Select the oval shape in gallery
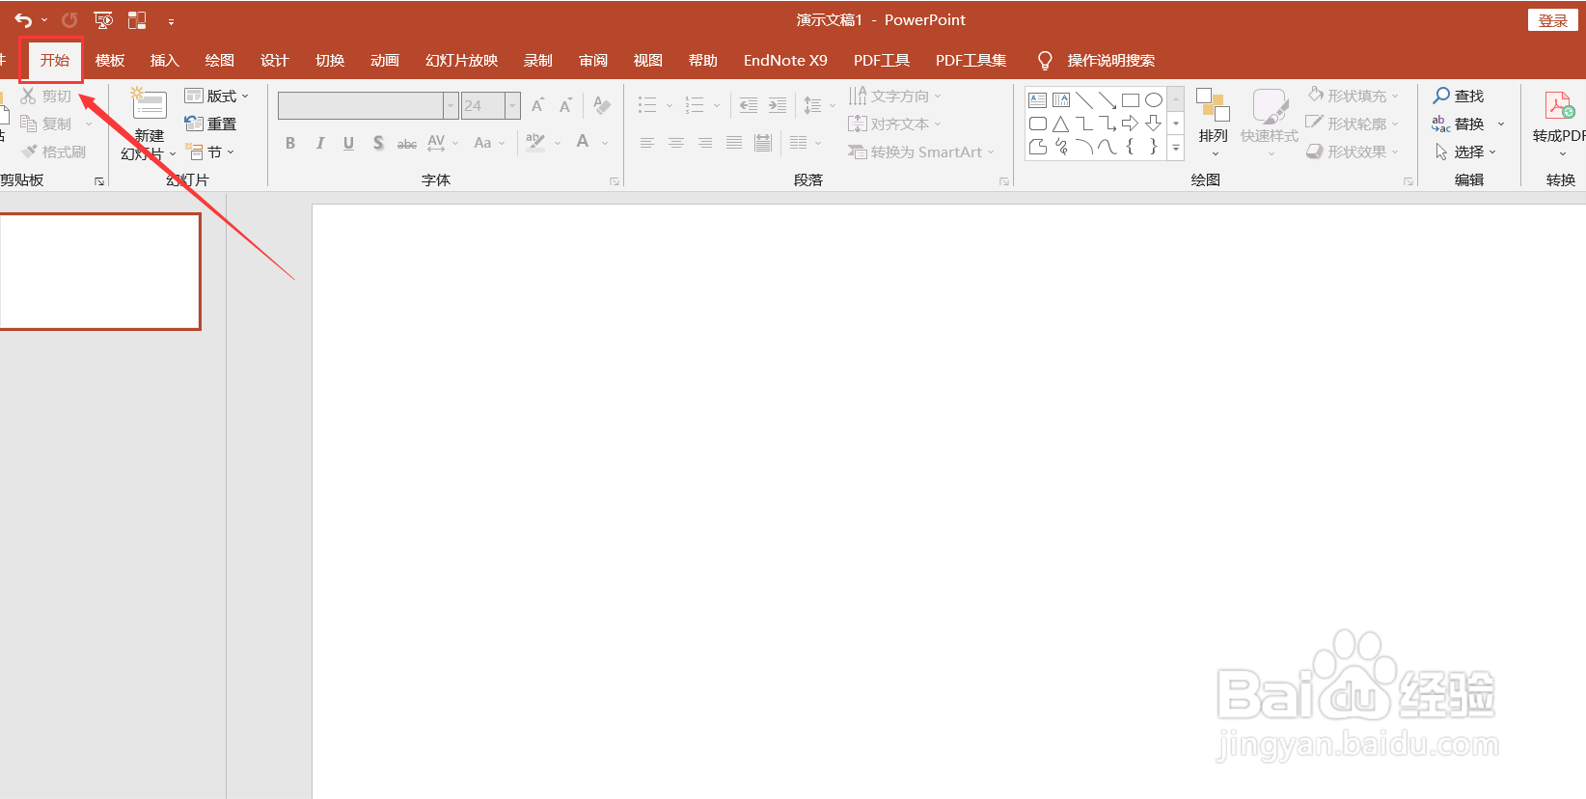Viewport: 1586px width, 799px height. 1153,100
